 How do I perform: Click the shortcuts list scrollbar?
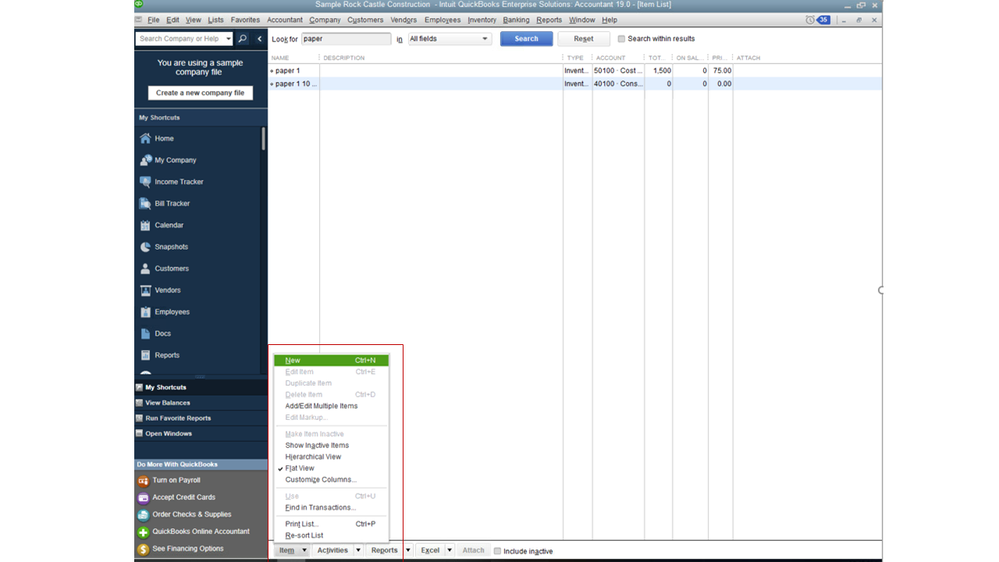(x=264, y=139)
